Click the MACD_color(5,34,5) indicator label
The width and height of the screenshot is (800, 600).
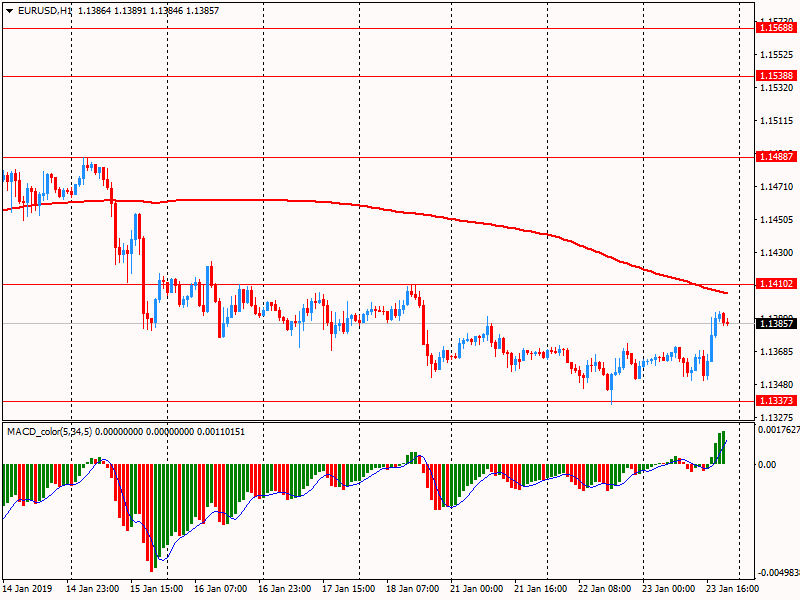click(49, 432)
